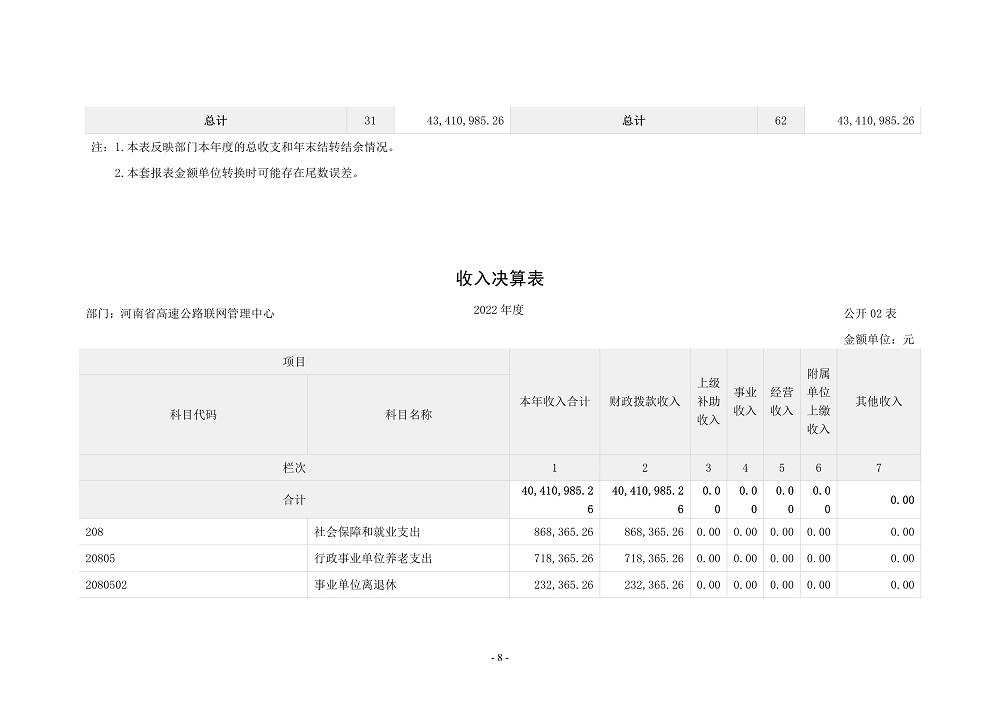Viewport: 1000px width, 706px height.
Task: Click the 总计 cell beside row number 31
Action: click(216, 121)
